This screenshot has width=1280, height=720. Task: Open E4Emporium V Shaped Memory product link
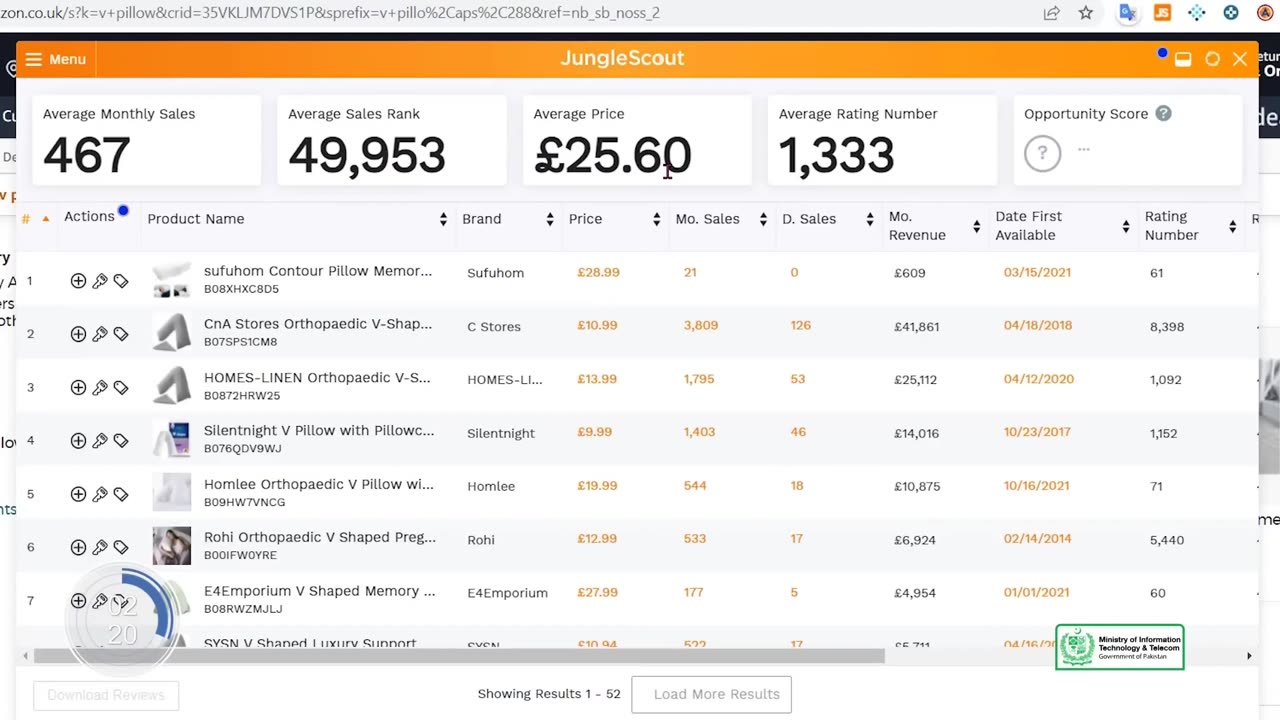pos(320,591)
